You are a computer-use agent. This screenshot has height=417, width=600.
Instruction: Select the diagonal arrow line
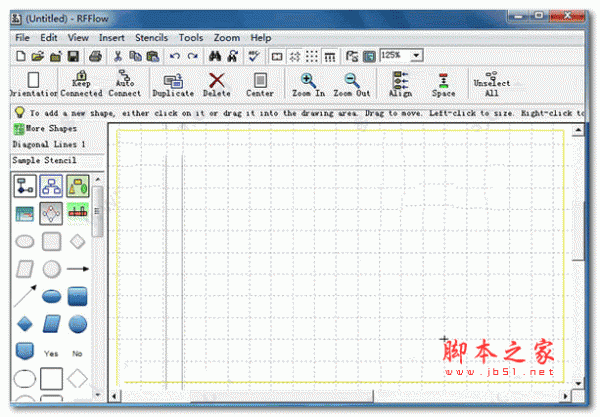25,296
